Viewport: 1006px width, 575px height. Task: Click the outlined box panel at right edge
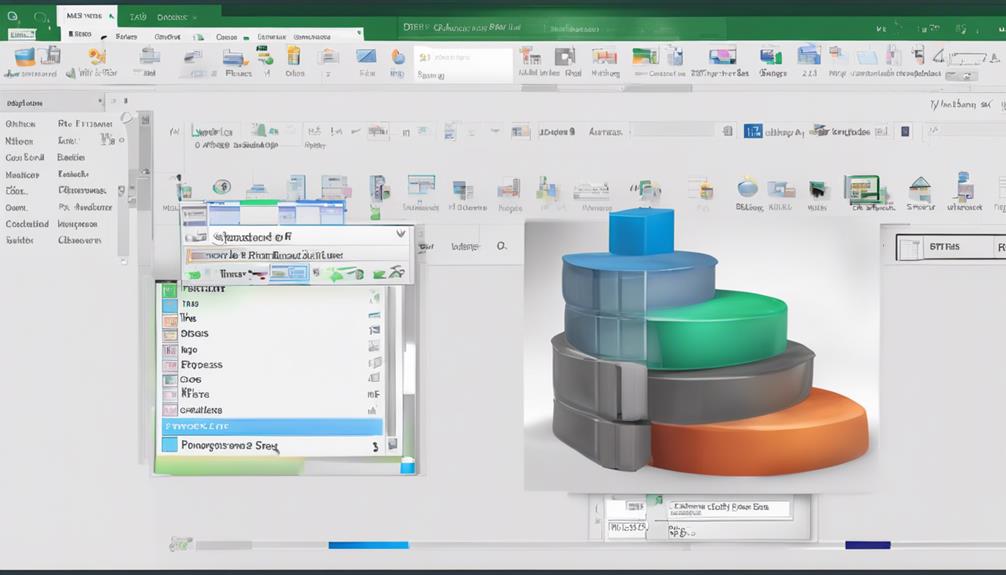[x=951, y=246]
